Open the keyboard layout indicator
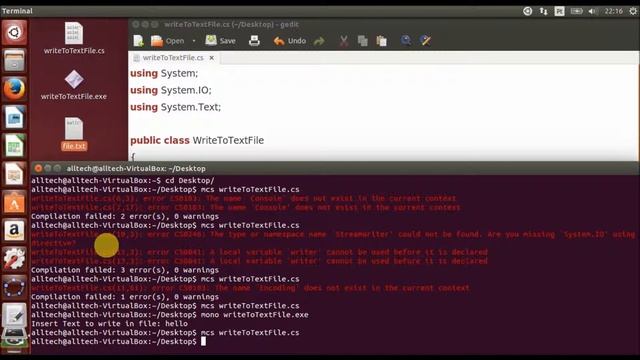The width and height of the screenshot is (640, 360). coord(559,11)
